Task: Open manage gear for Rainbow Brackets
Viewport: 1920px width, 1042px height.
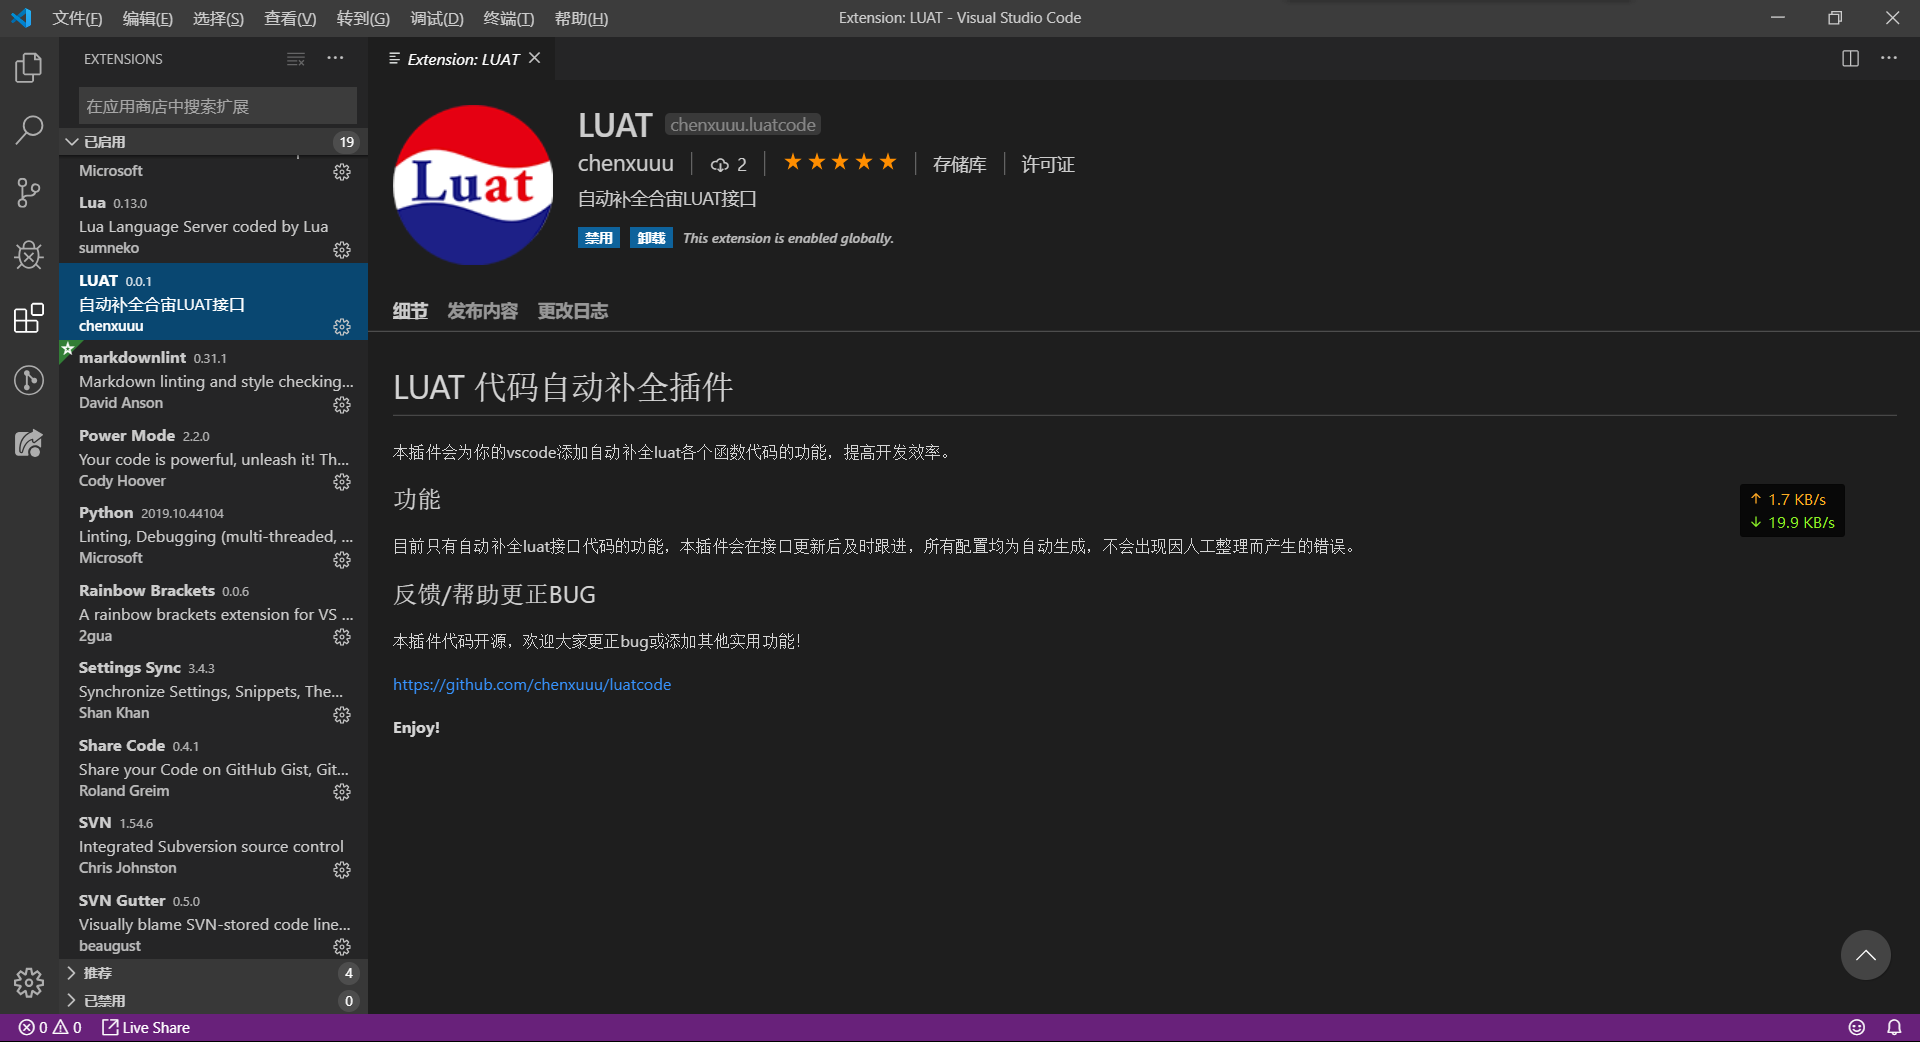Action: click(x=342, y=637)
